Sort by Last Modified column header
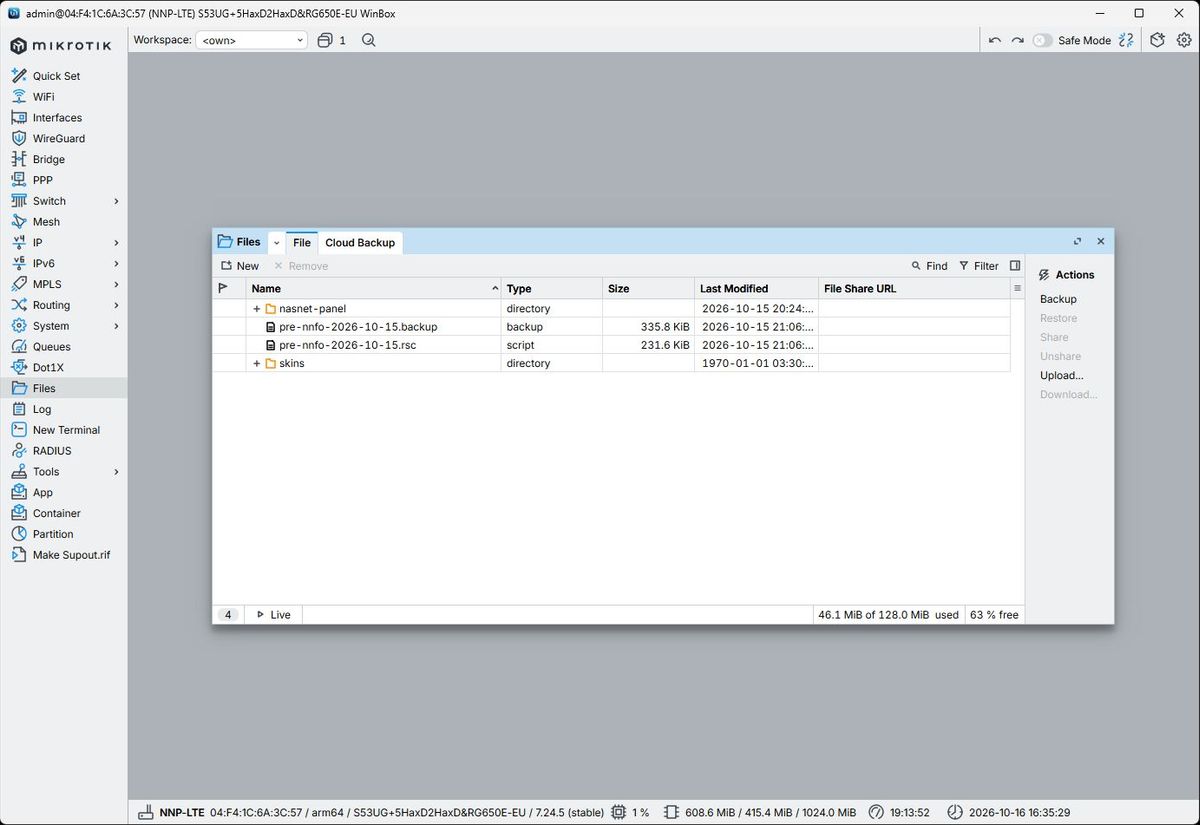 tap(756, 289)
